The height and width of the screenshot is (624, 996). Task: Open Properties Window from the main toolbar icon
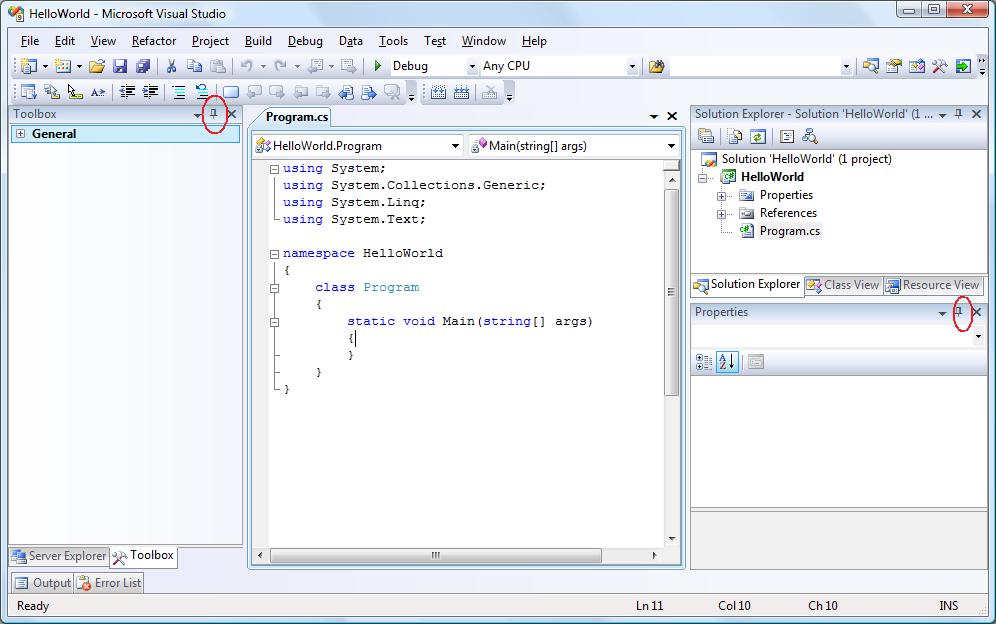[894, 66]
